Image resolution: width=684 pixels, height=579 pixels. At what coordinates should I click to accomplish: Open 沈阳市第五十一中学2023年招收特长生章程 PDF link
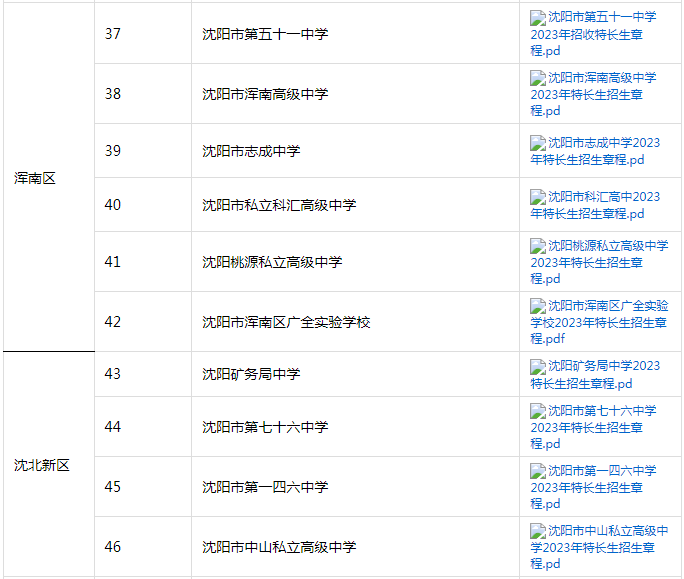point(593,34)
